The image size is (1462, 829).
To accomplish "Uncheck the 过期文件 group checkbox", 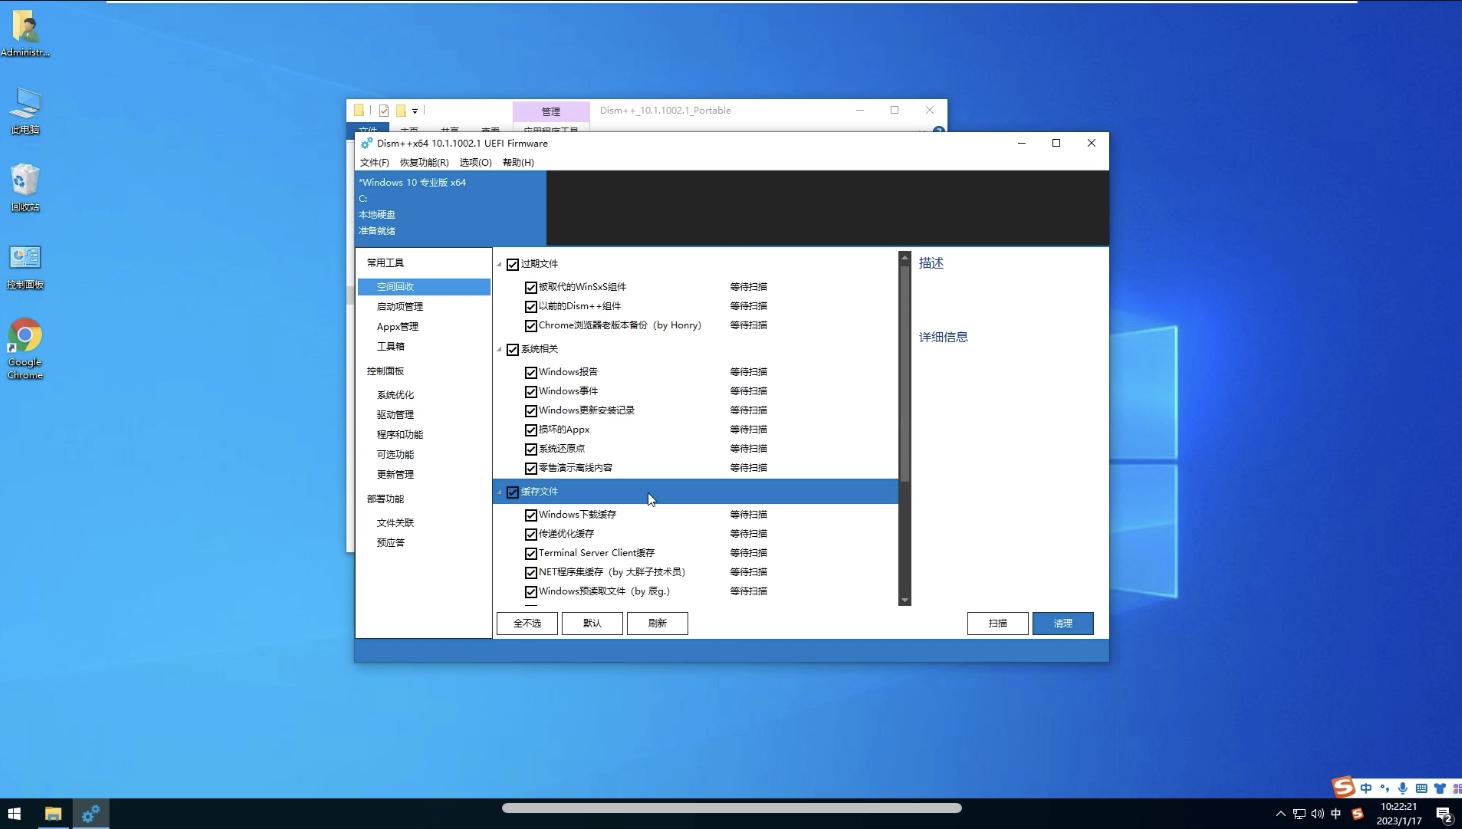I will (x=513, y=264).
